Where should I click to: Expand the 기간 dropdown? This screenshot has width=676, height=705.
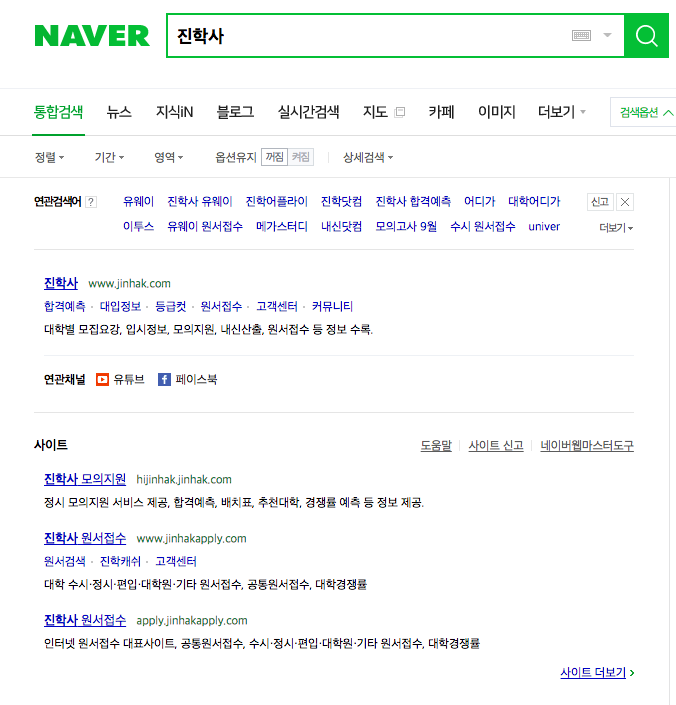tap(109, 157)
